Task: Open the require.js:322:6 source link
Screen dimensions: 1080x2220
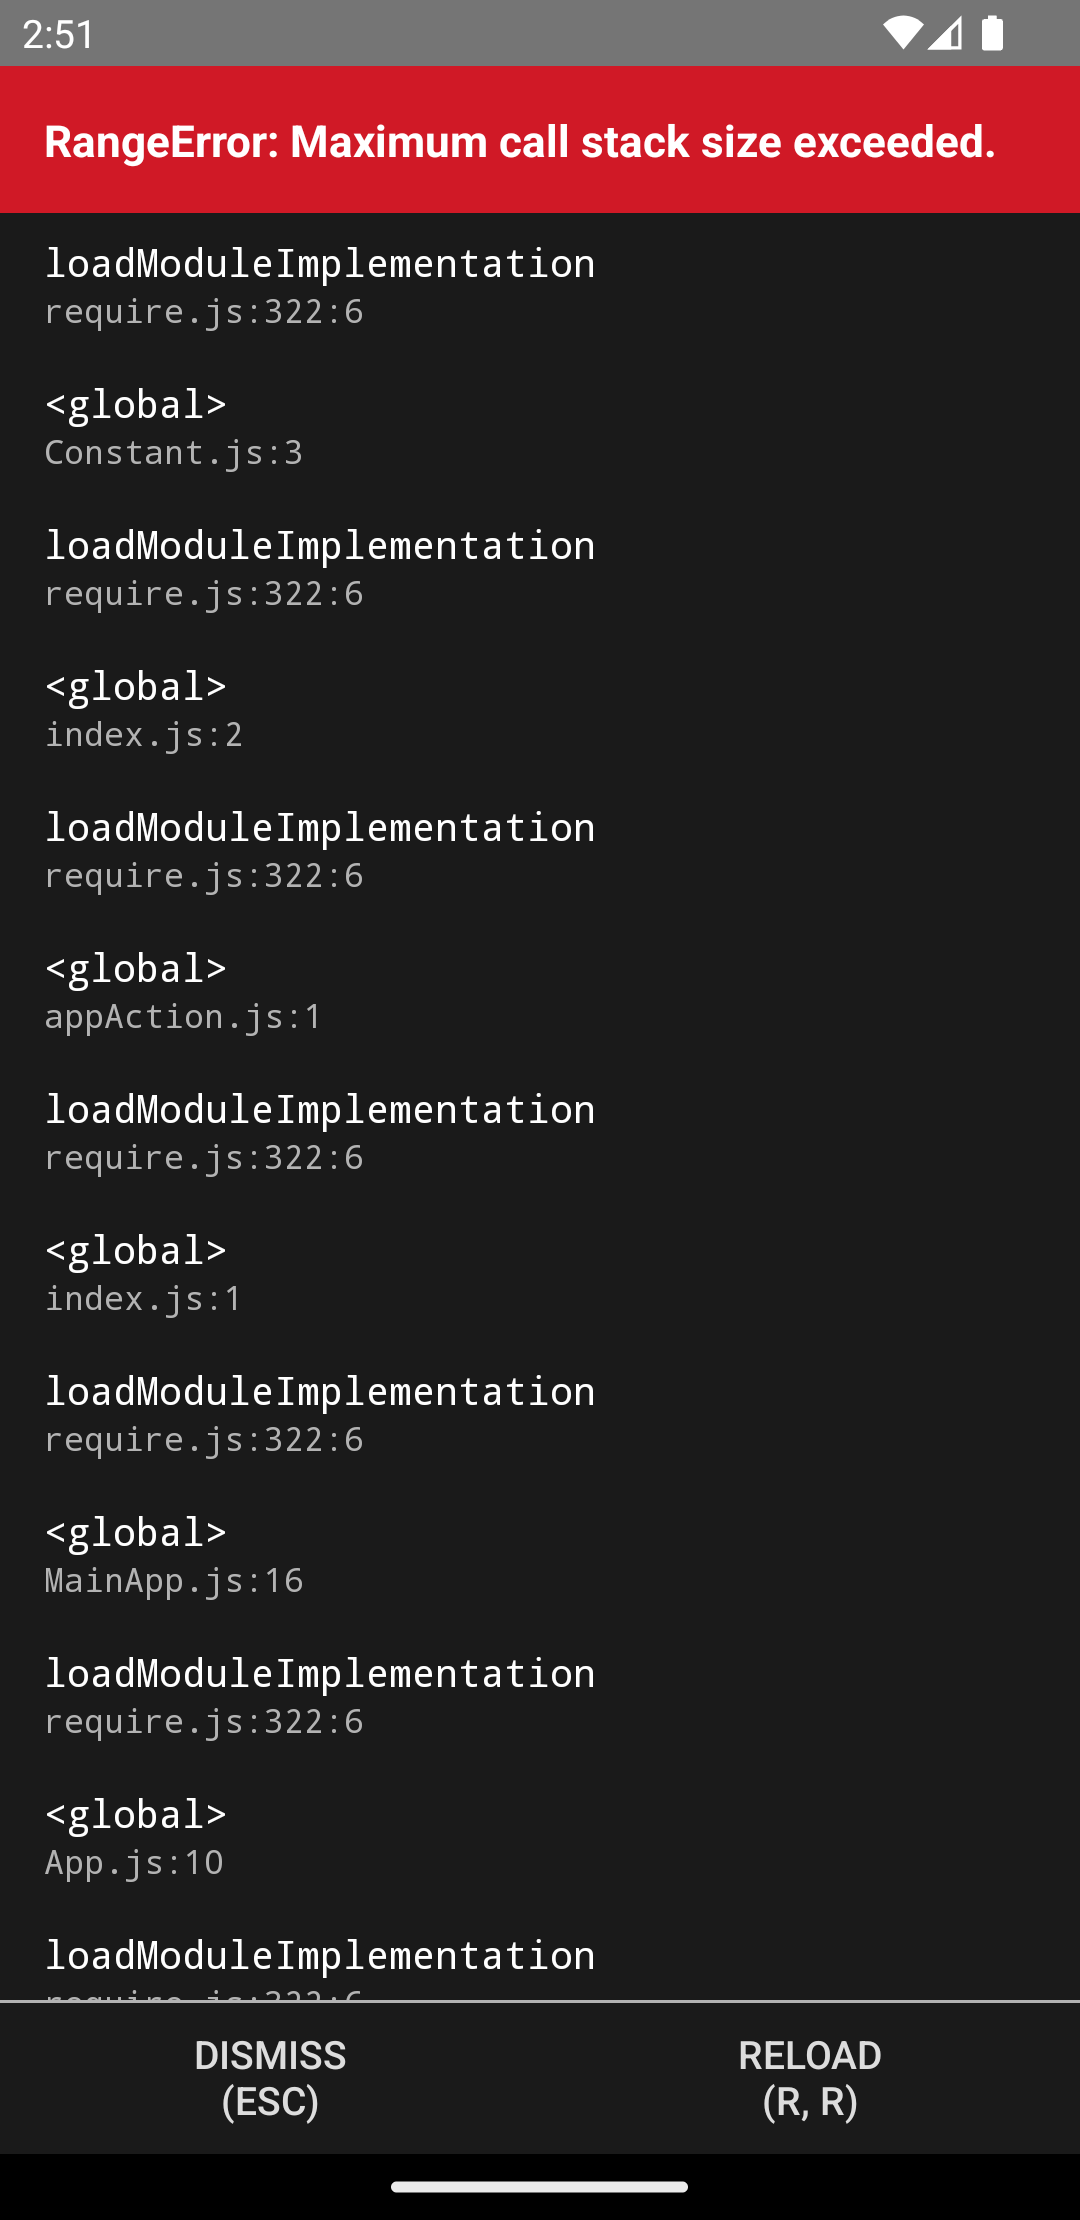Action: coord(205,310)
